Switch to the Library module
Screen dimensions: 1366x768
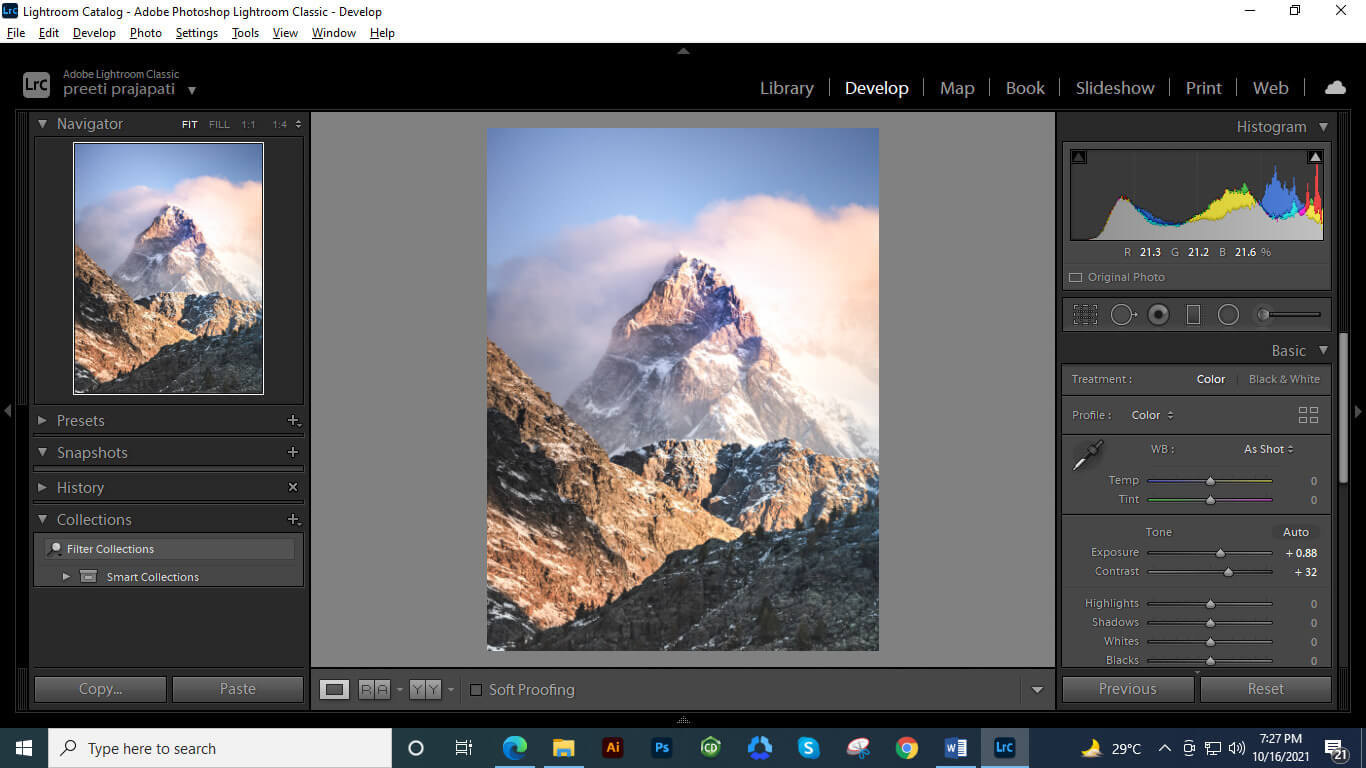point(786,88)
